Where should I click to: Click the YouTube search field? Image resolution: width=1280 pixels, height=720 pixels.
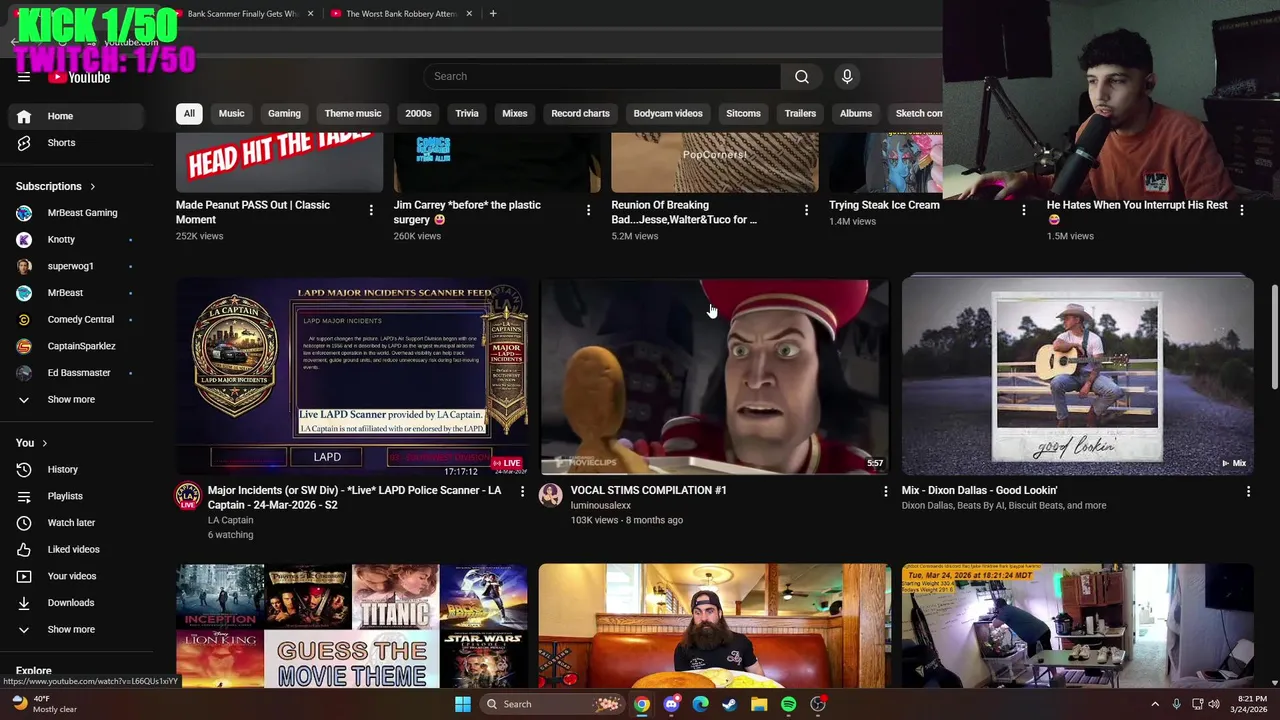pos(602,76)
